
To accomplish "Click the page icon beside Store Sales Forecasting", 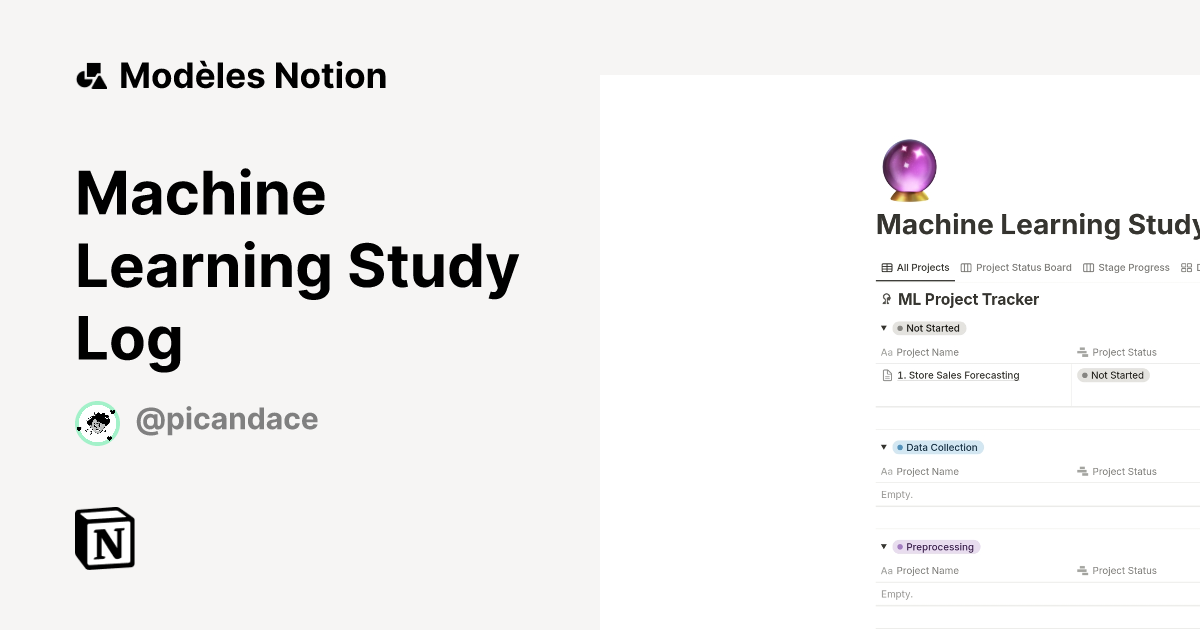I will [x=886, y=375].
